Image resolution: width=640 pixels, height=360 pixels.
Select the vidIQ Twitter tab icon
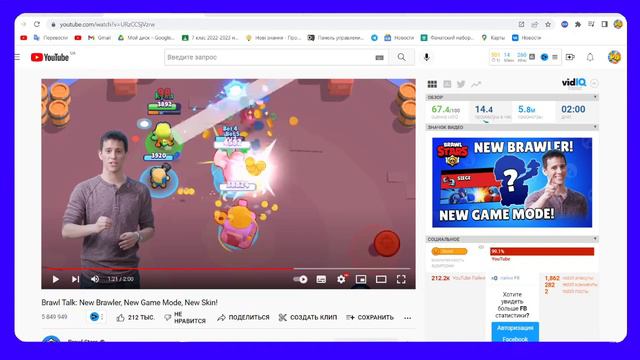[x=461, y=84]
